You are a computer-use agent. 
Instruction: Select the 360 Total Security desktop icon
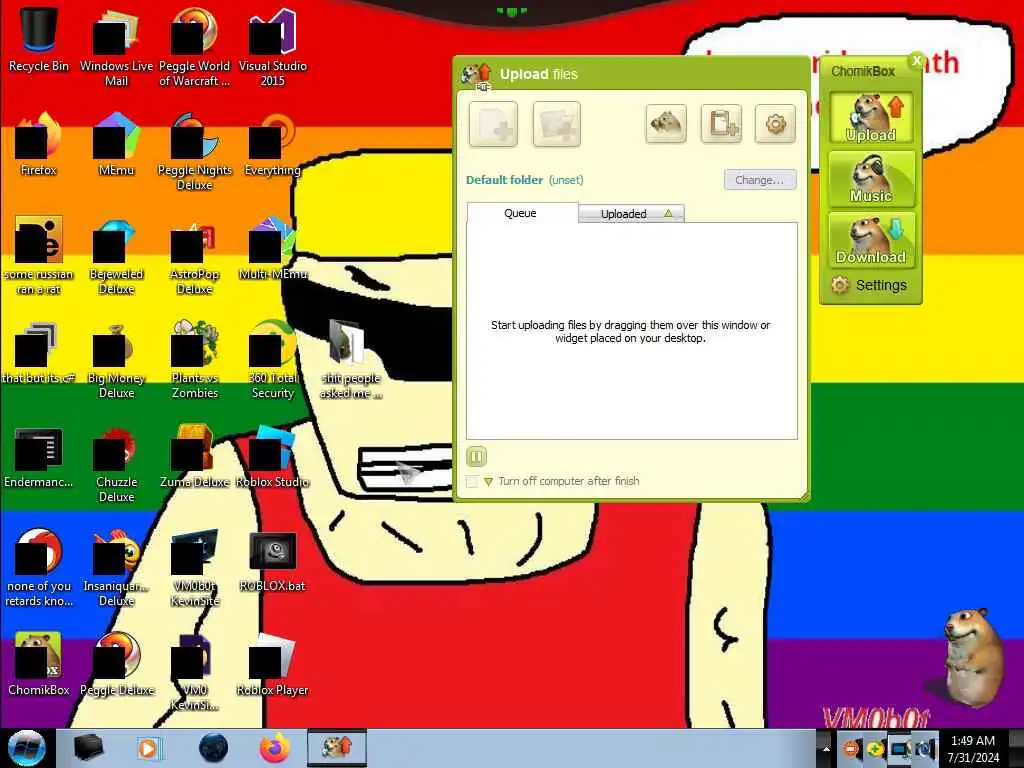point(272,359)
